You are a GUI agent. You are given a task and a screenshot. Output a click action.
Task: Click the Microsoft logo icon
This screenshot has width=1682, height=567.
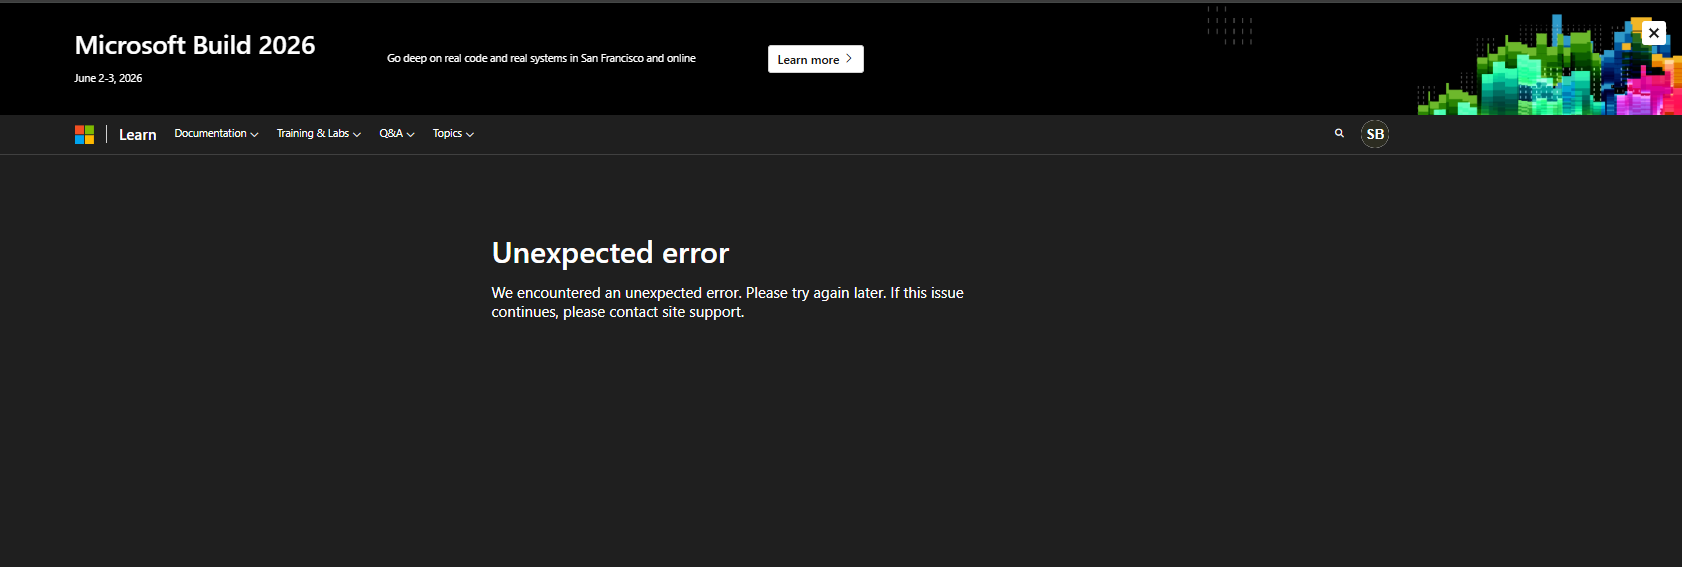click(x=84, y=134)
